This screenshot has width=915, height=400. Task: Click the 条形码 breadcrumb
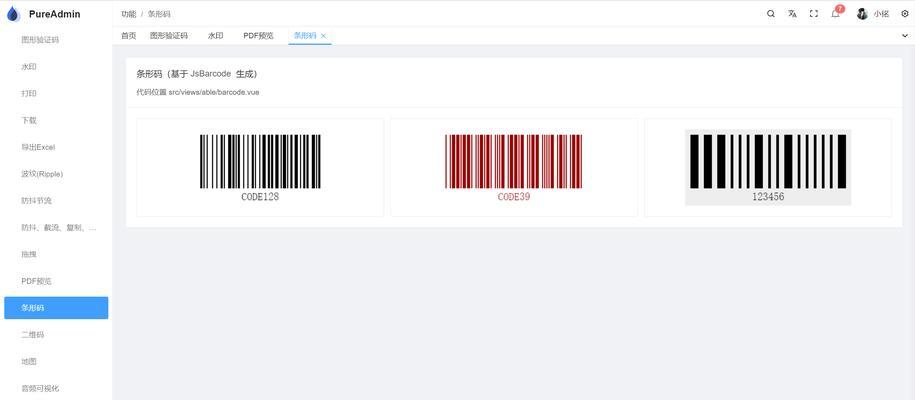159,14
